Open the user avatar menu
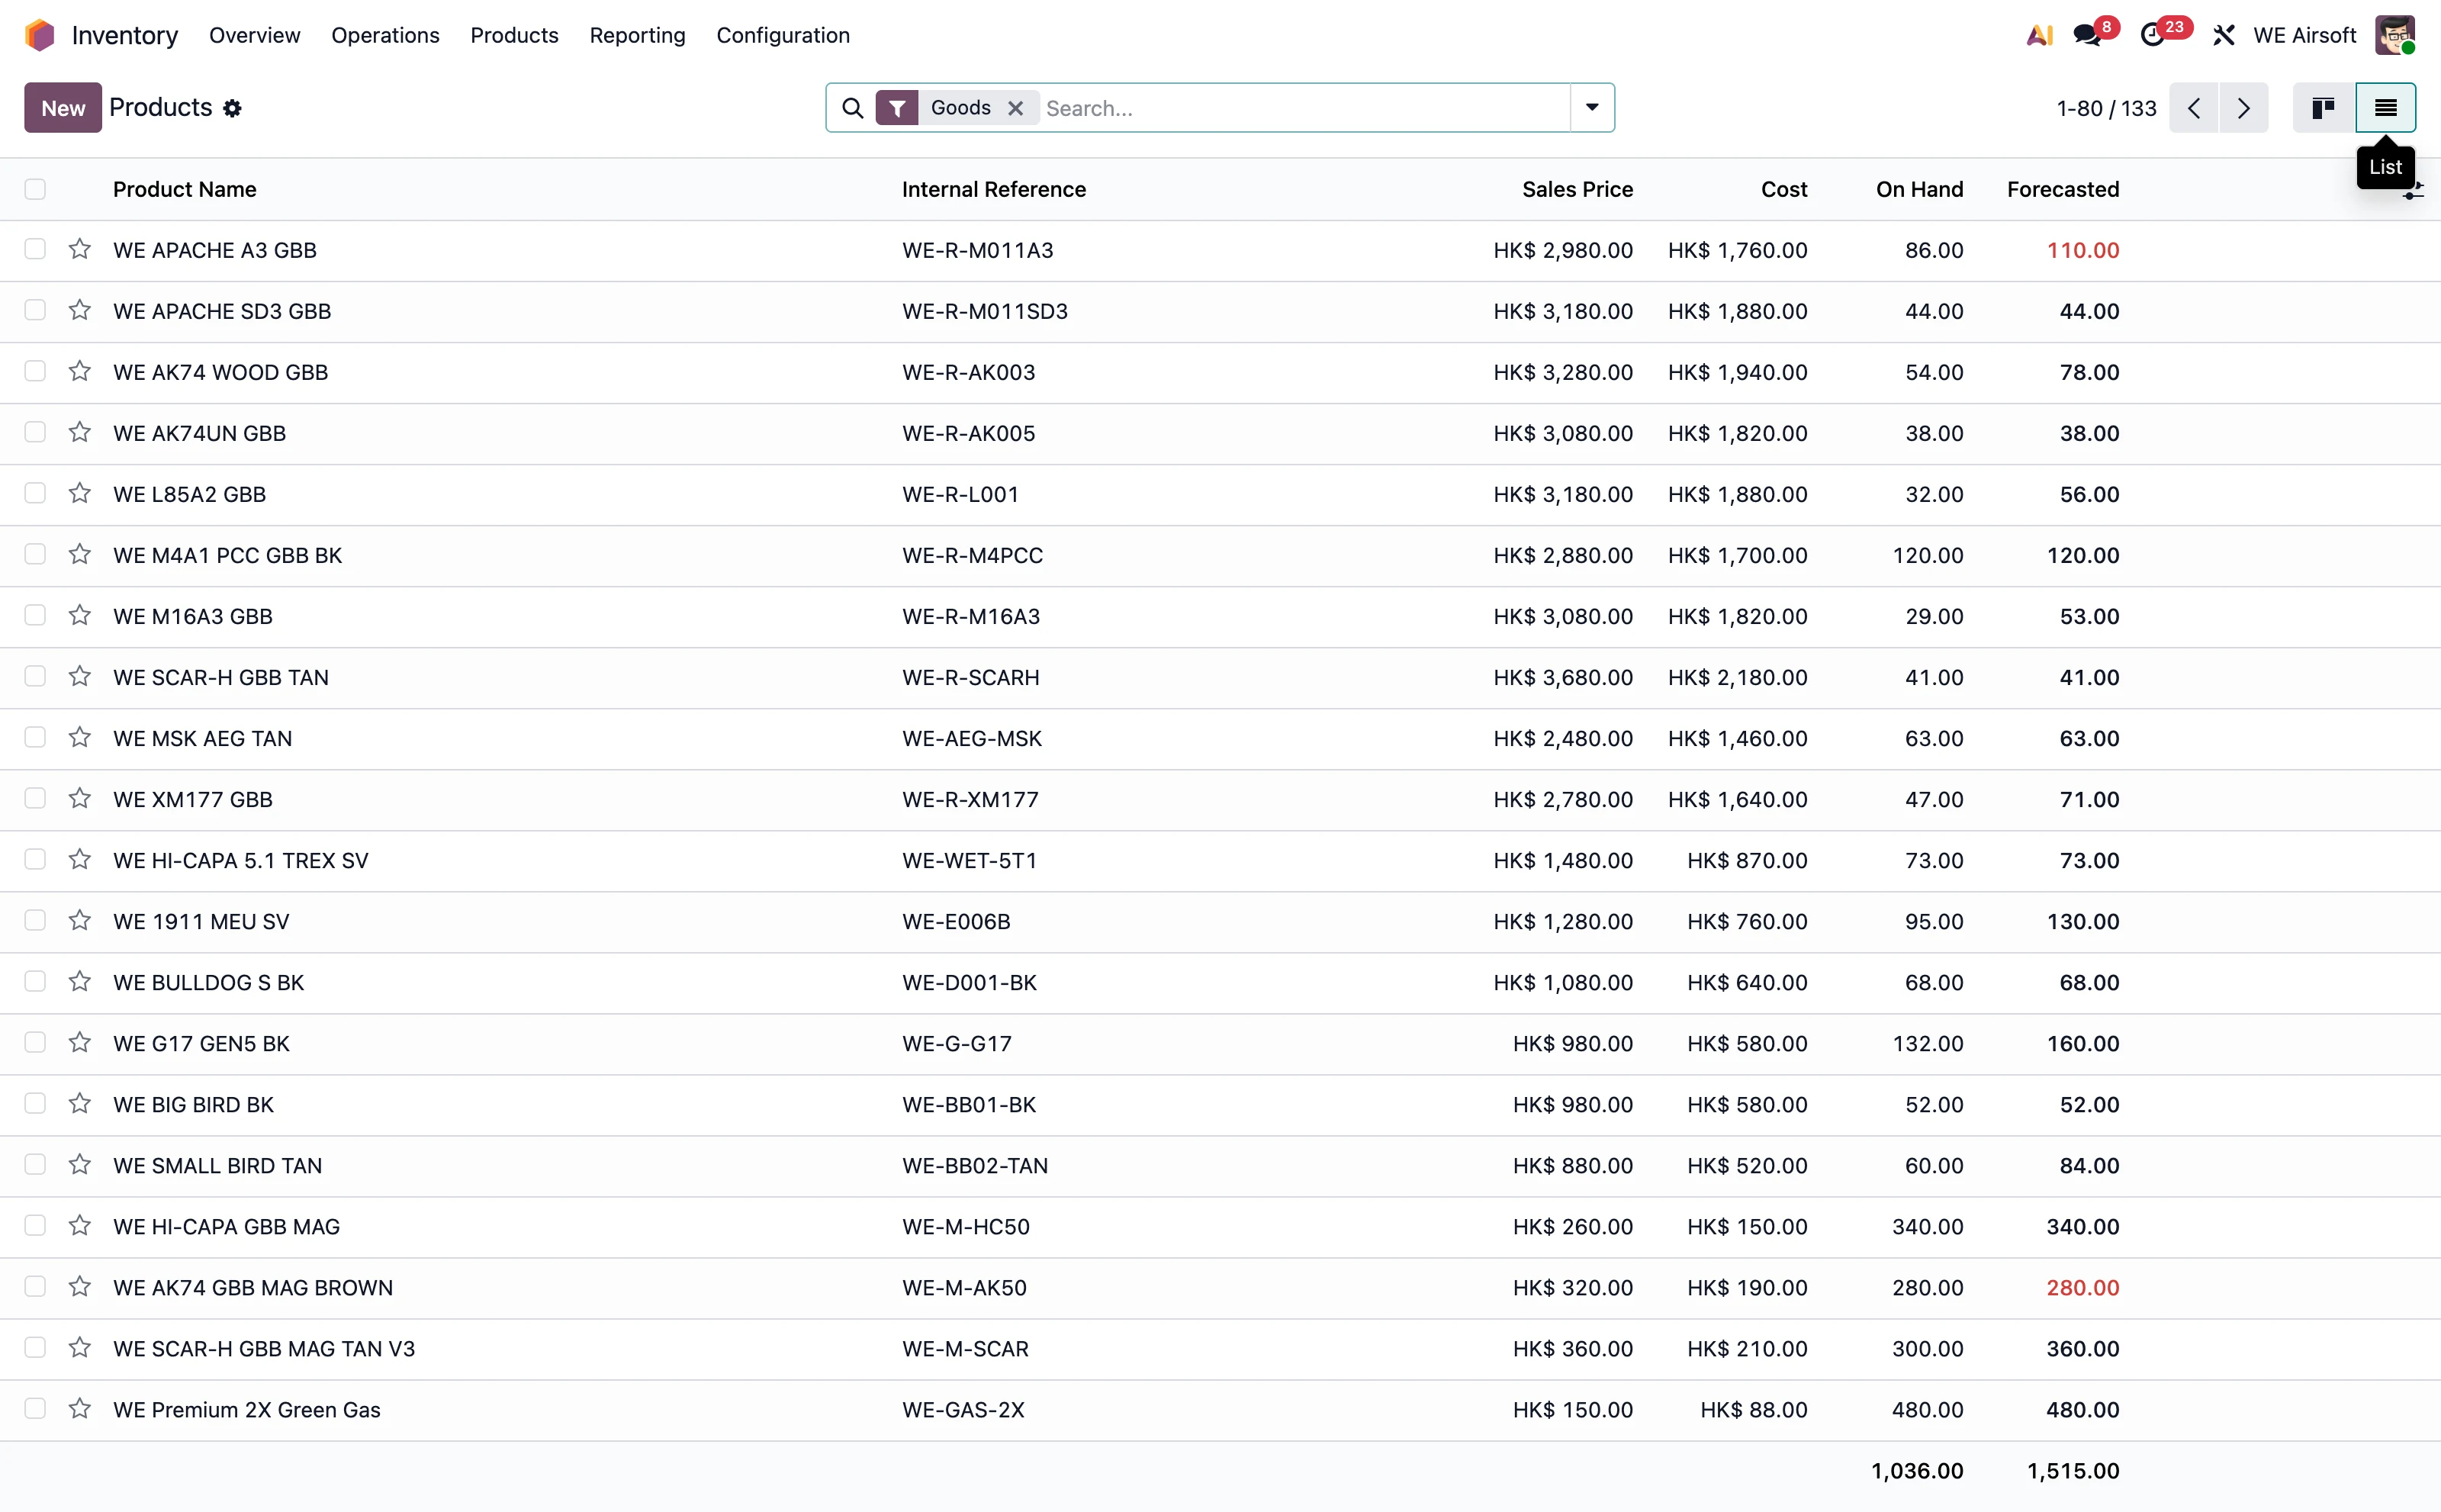This screenshot has width=2441, height=1512. pyautogui.click(x=2395, y=35)
